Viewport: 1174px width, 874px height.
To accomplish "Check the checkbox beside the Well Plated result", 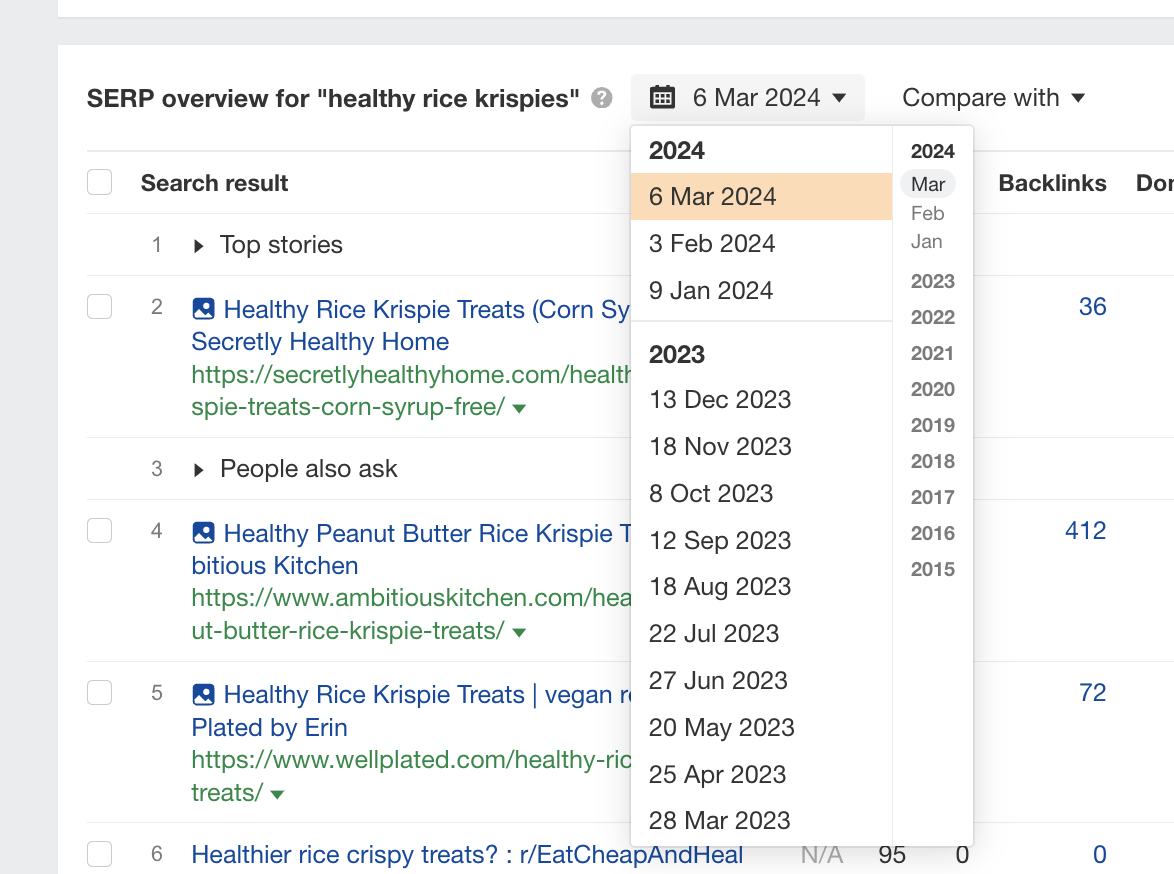I will click(x=99, y=692).
